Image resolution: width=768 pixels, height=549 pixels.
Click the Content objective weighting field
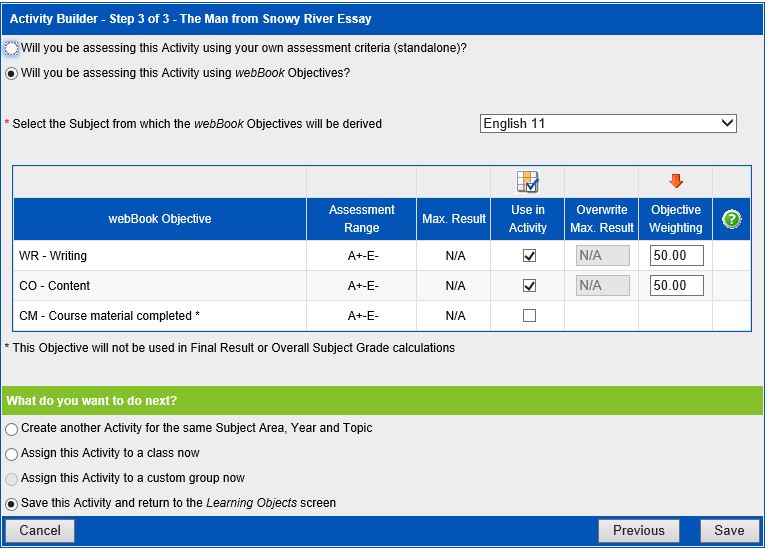pyautogui.click(x=676, y=286)
